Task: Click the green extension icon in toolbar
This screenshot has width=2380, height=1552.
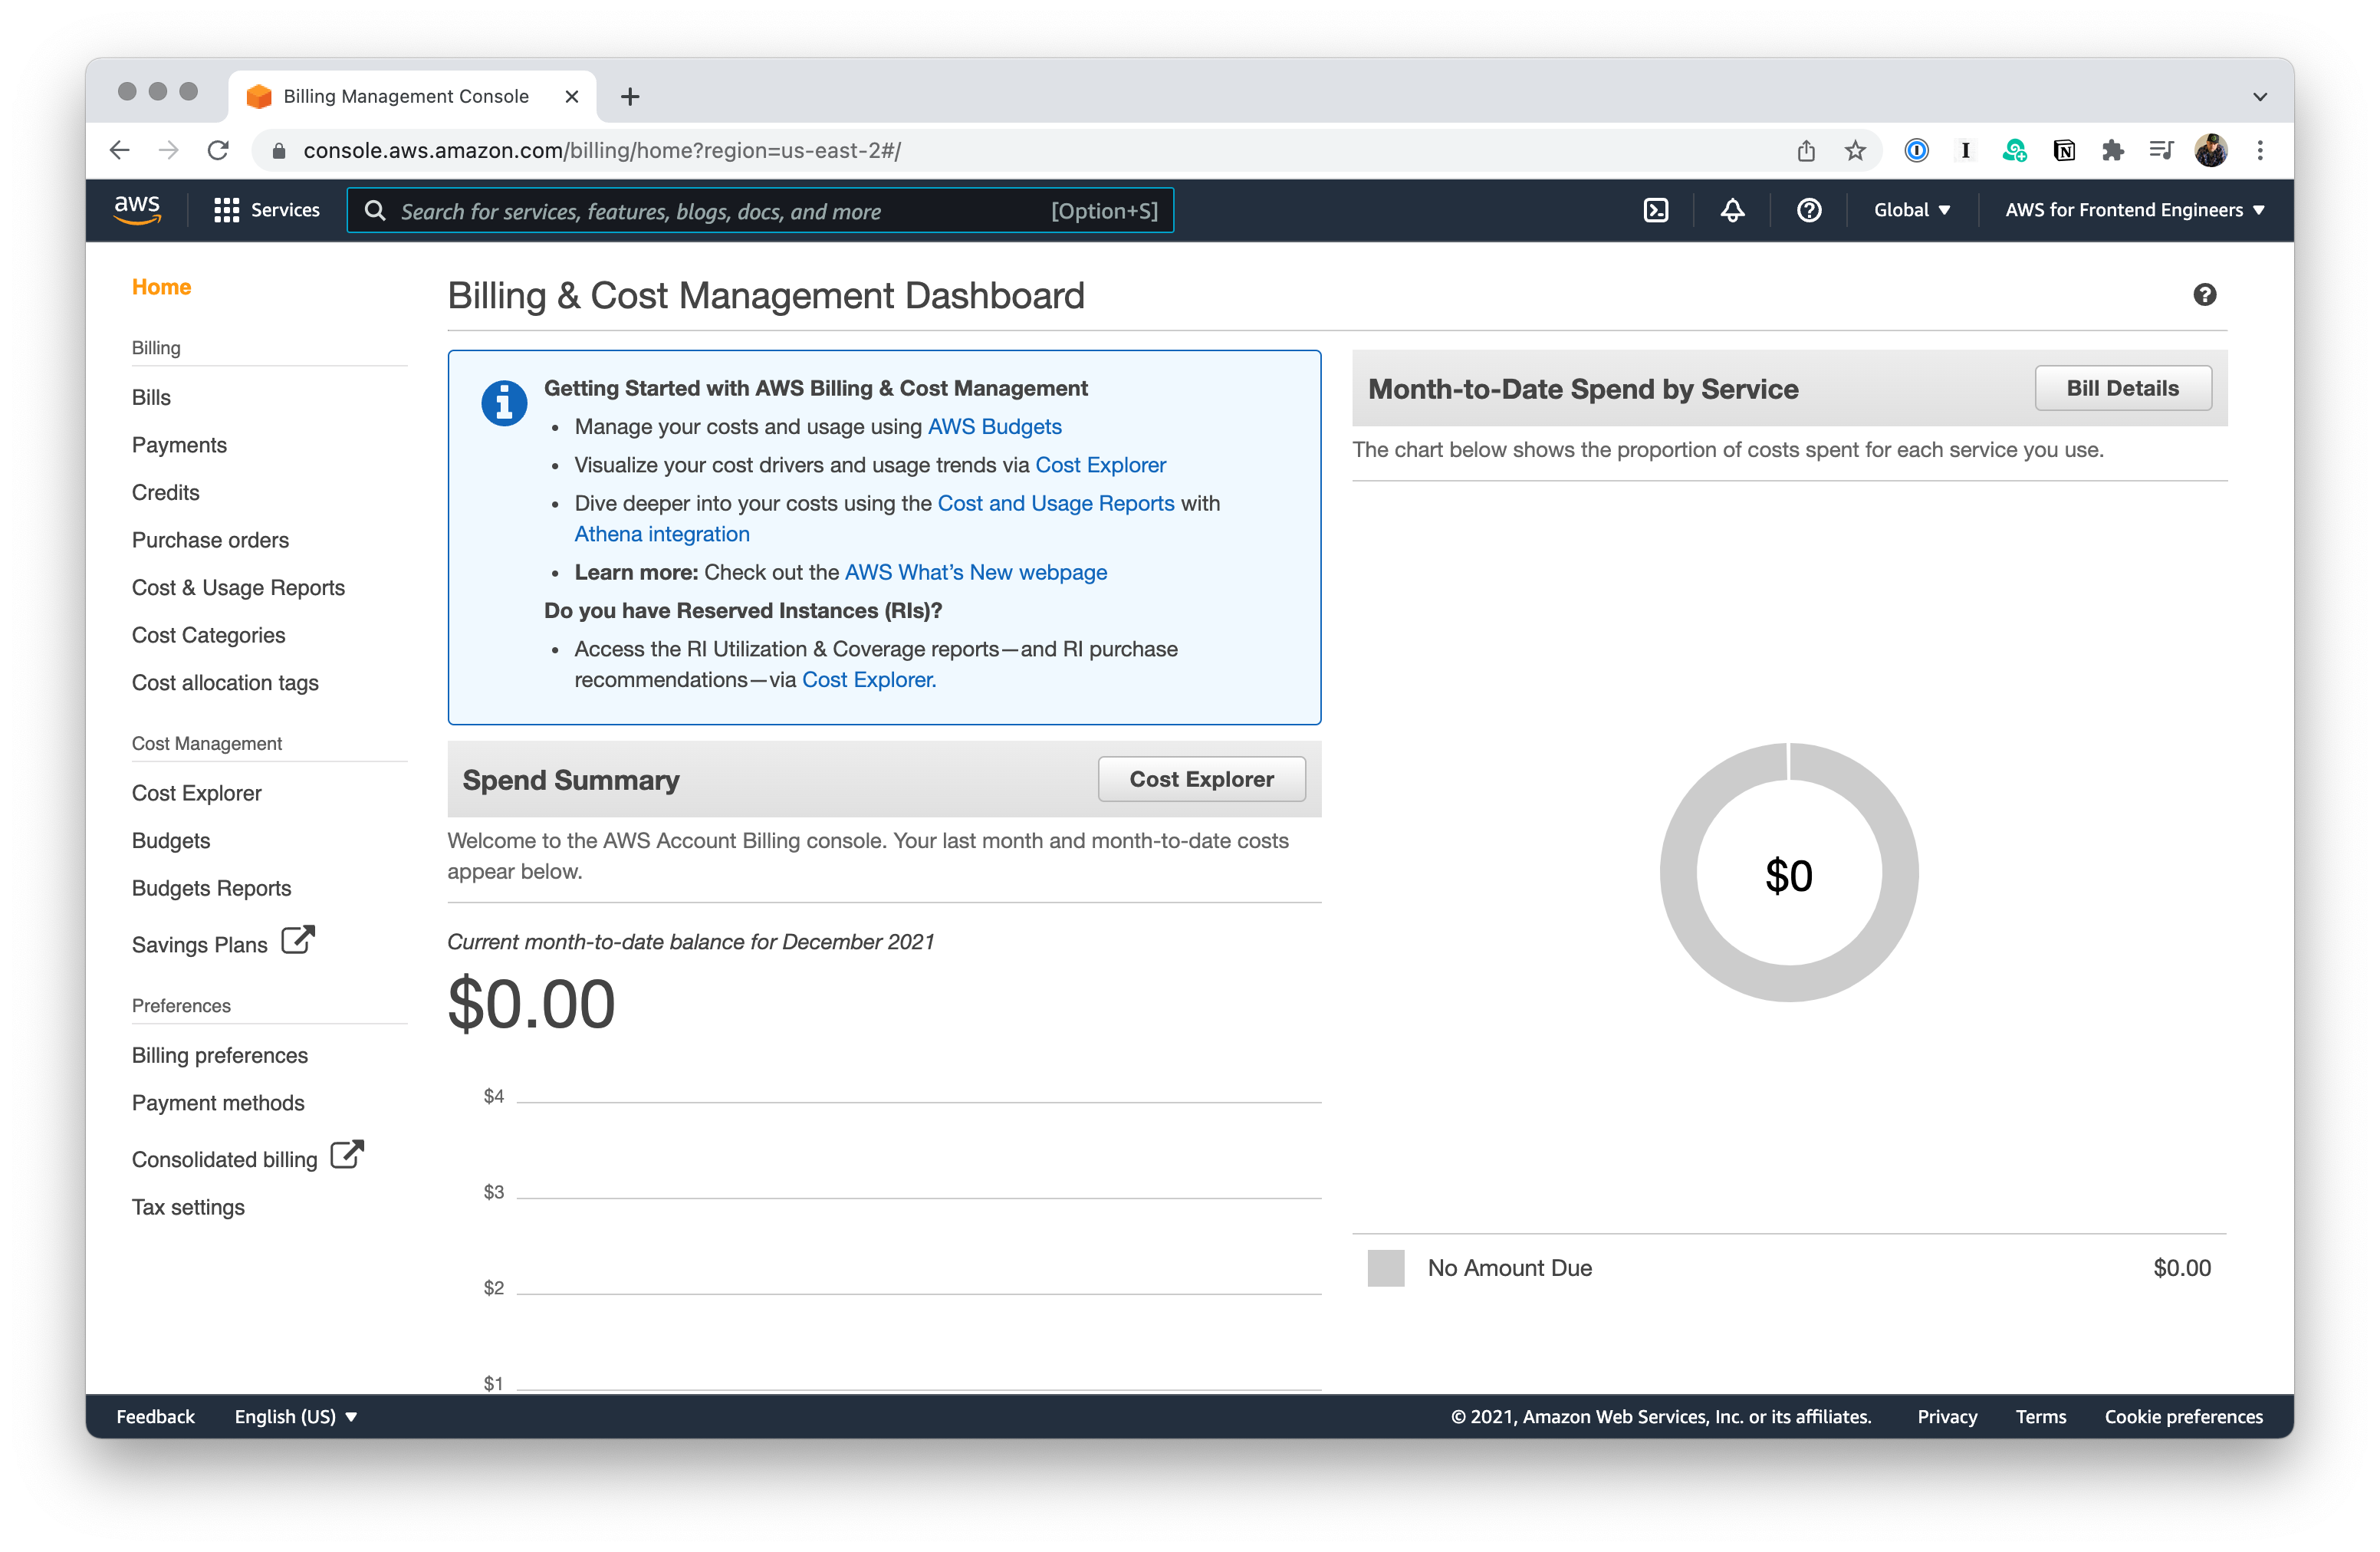Action: [x=2014, y=150]
